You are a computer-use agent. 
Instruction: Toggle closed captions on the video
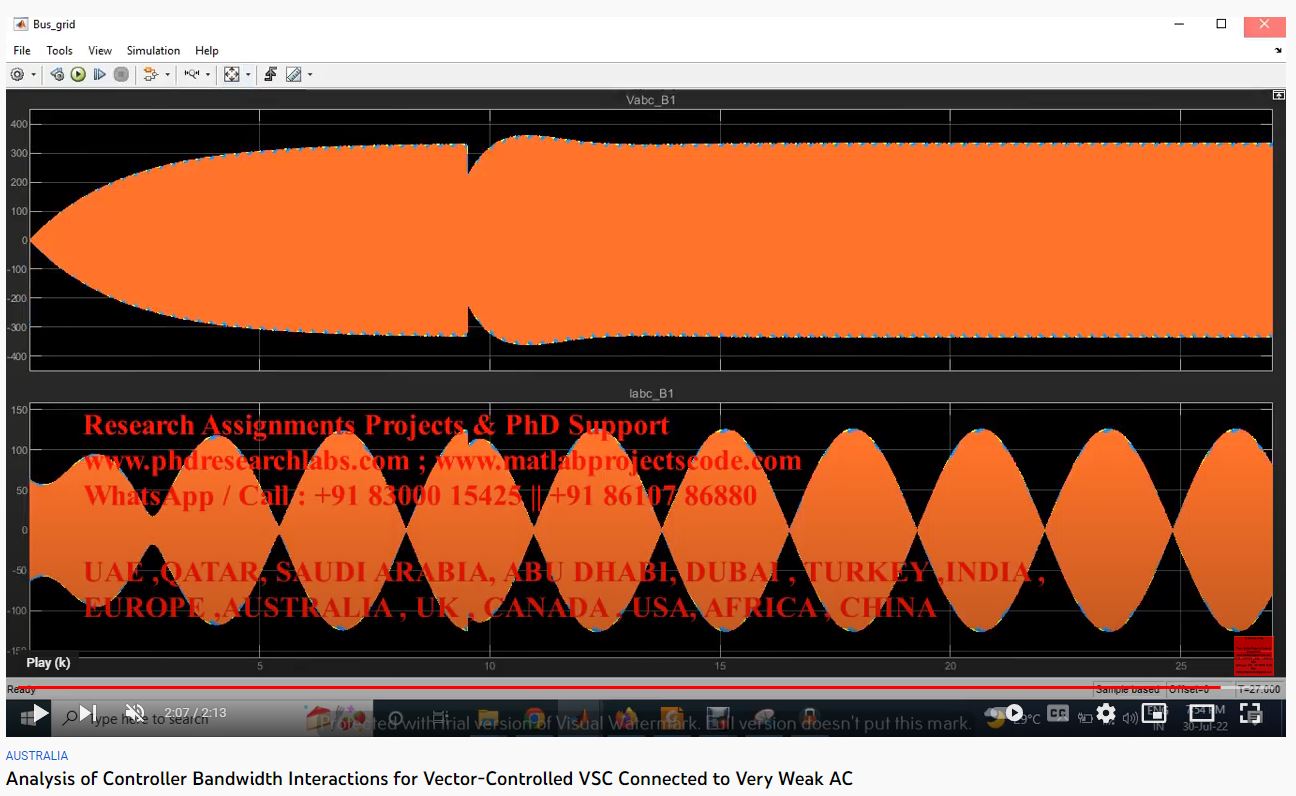coord(1057,713)
